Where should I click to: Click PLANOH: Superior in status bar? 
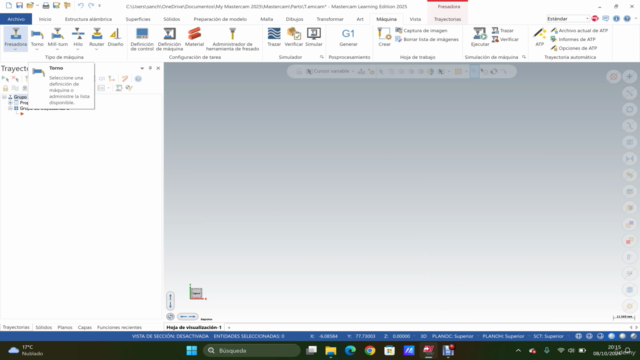coord(503,336)
